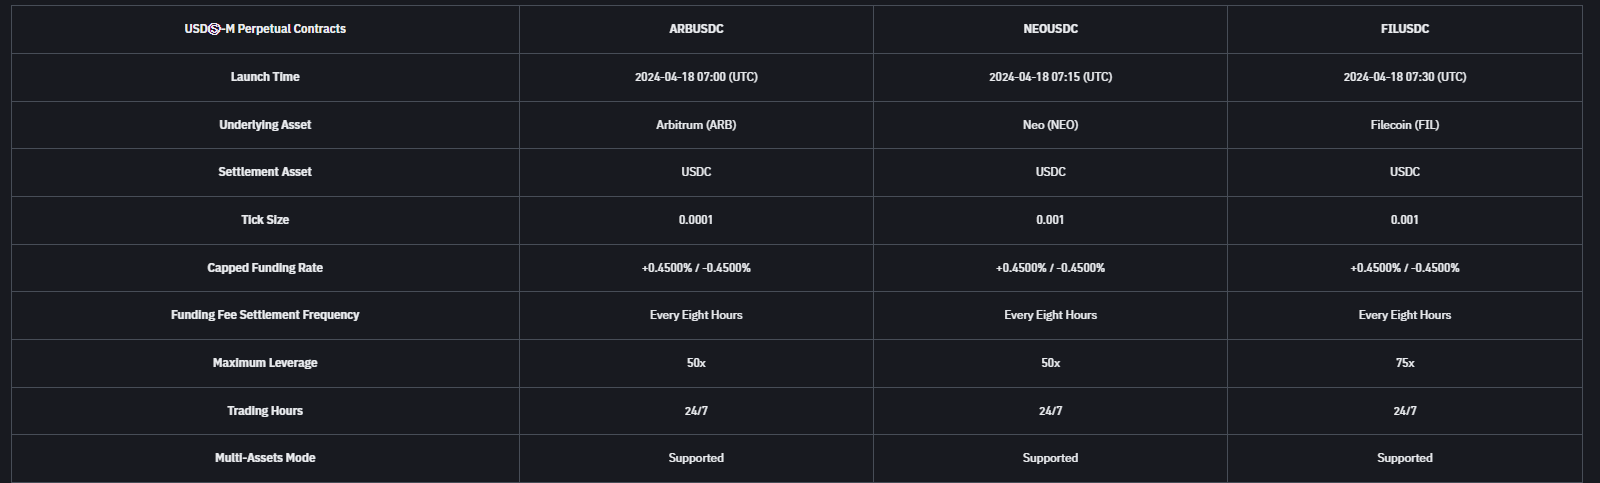1600x483 pixels.
Task: Click Supported under the FILUSDC column
Action: click(x=1404, y=458)
